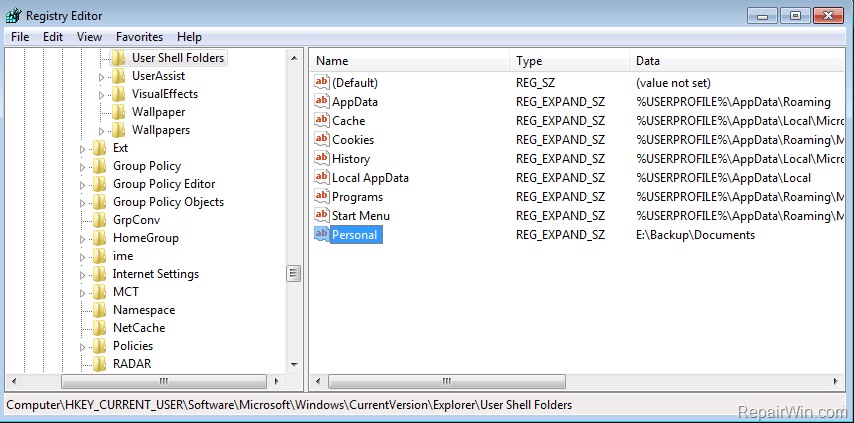Viewport: 854px width, 423px height.
Task: Select the (Default) registry value
Action: [354, 82]
